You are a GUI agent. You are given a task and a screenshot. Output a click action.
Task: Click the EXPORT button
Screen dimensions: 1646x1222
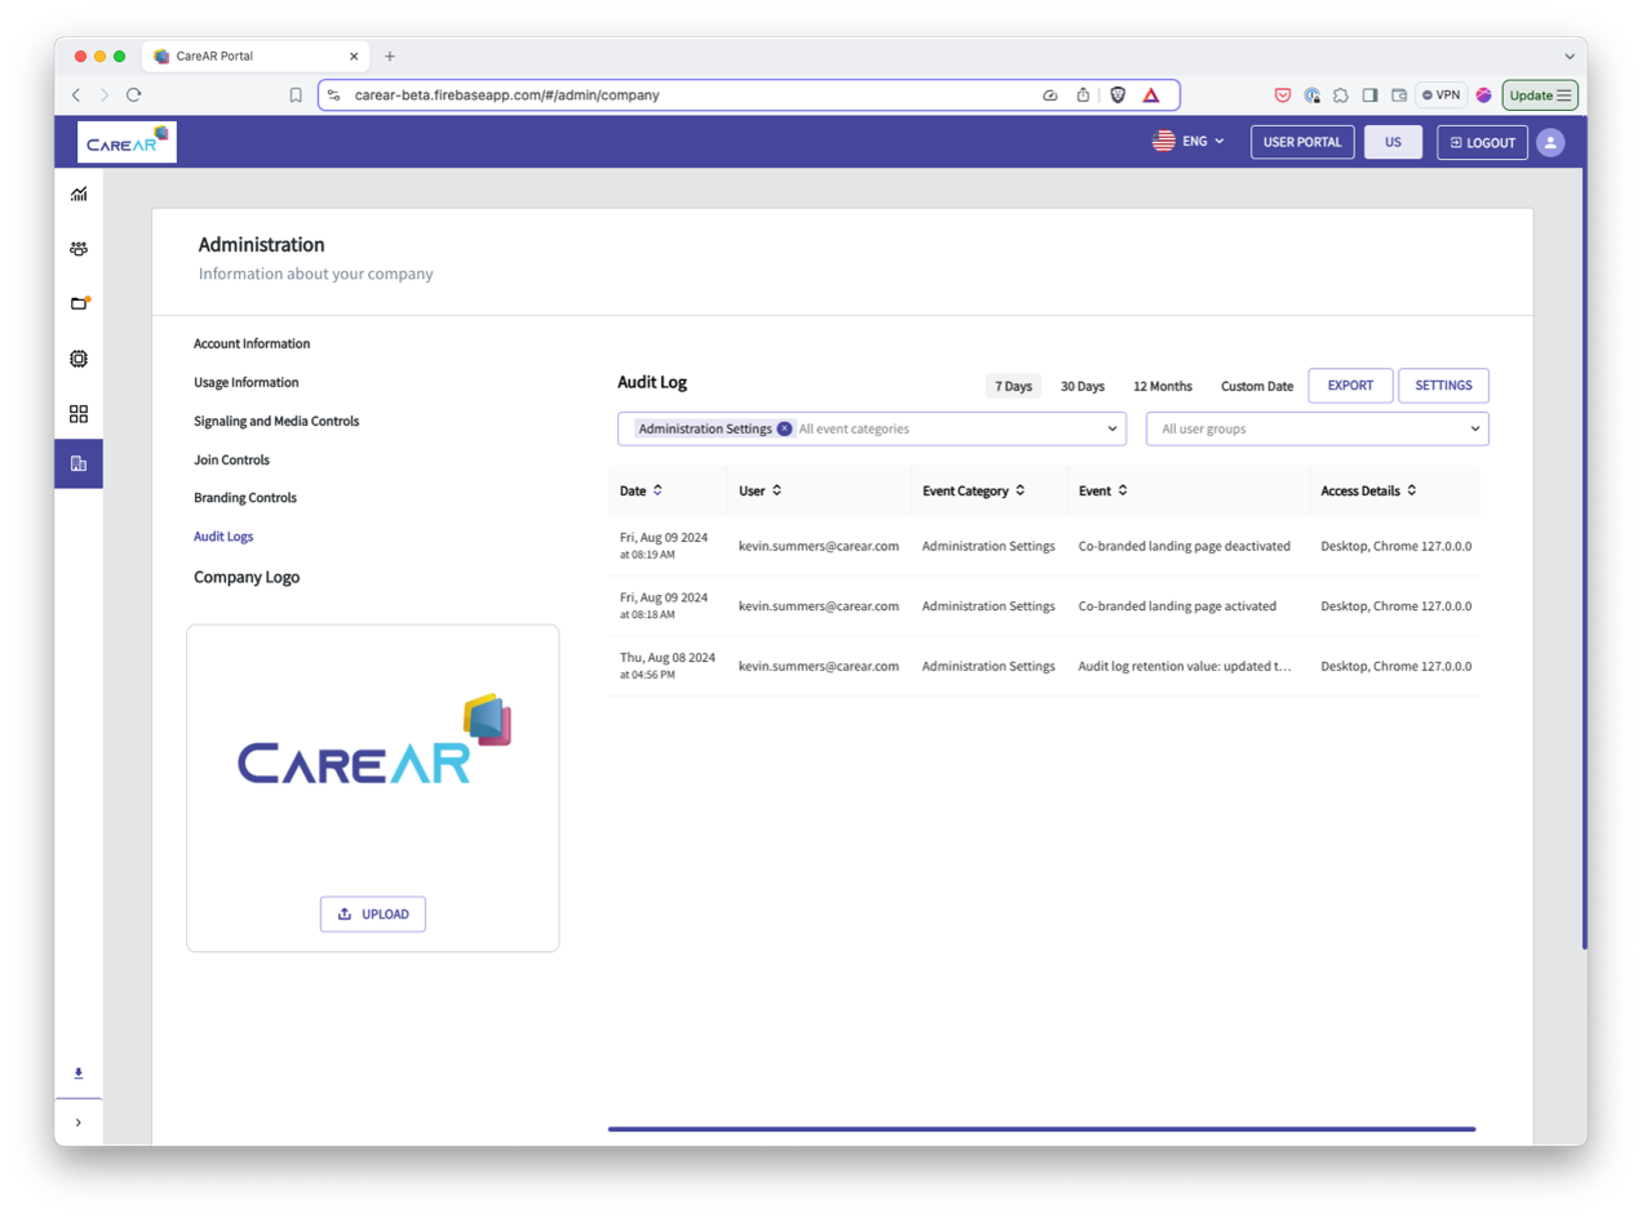pos(1350,385)
